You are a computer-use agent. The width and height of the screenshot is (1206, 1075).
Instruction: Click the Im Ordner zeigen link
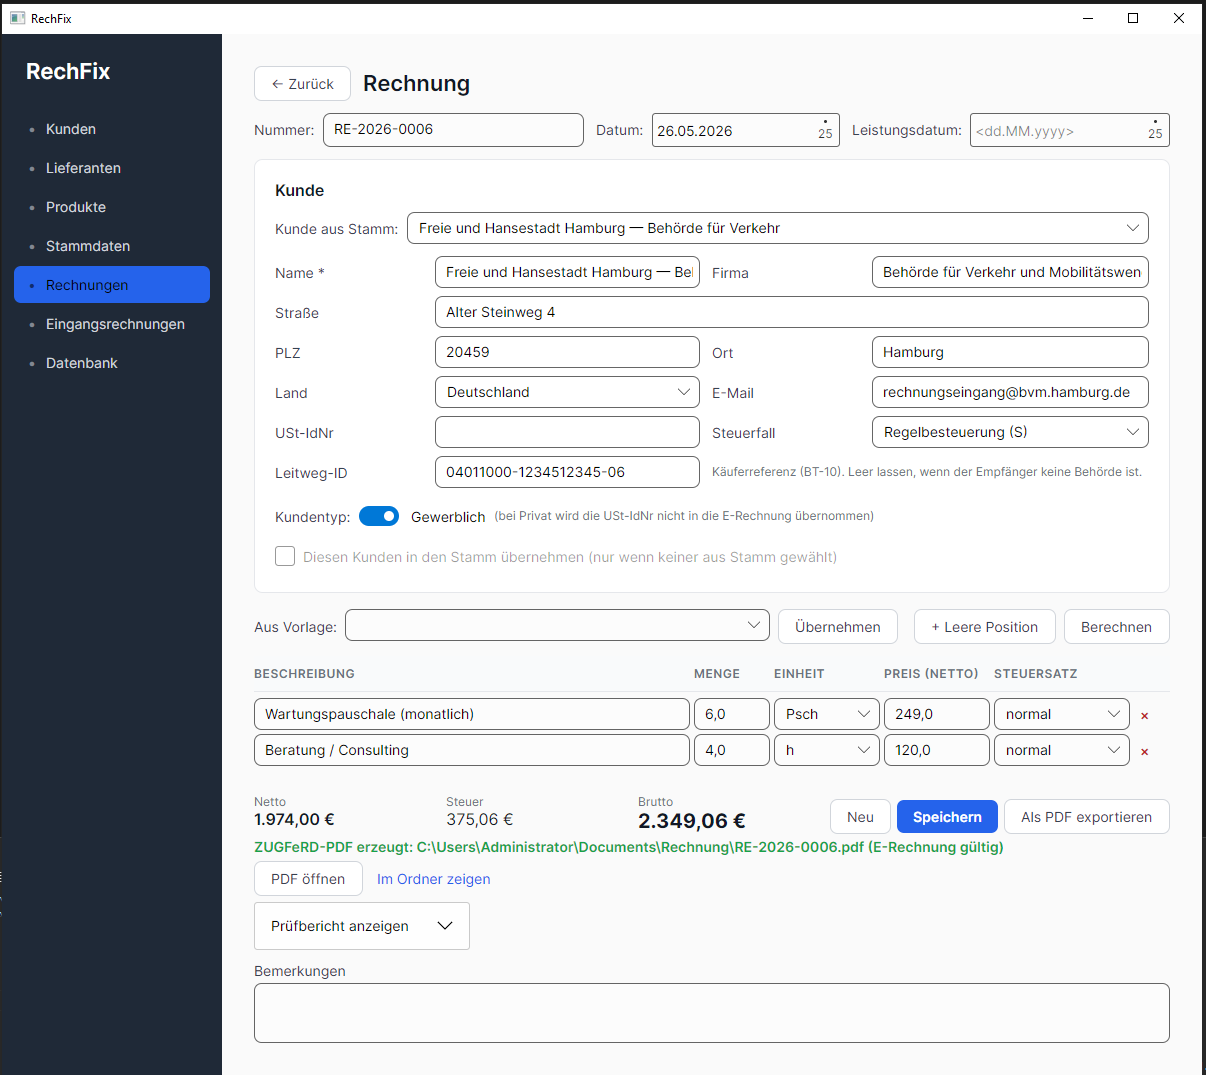click(x=434, y=879)
